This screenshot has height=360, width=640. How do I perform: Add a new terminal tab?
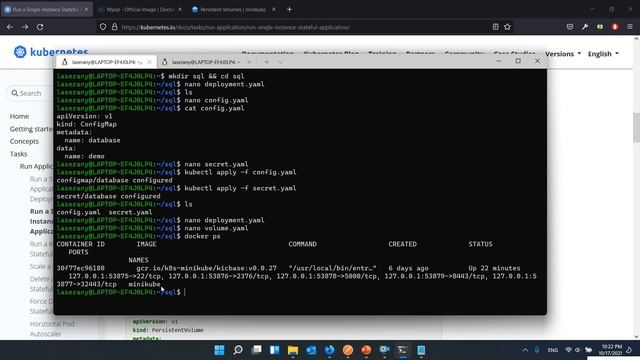[x=267, y=62]
